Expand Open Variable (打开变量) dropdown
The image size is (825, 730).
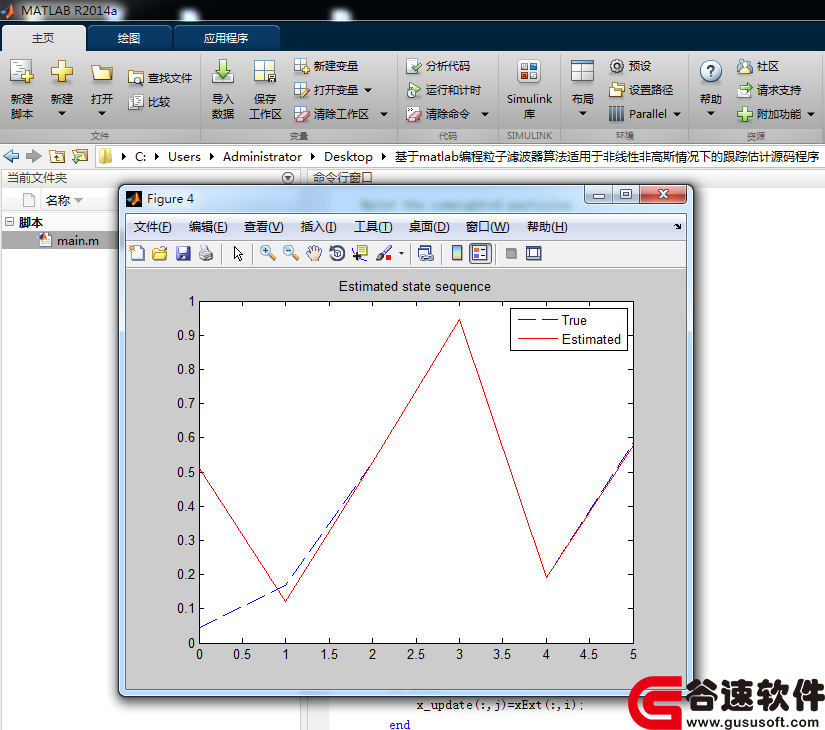tap(368, 90)
